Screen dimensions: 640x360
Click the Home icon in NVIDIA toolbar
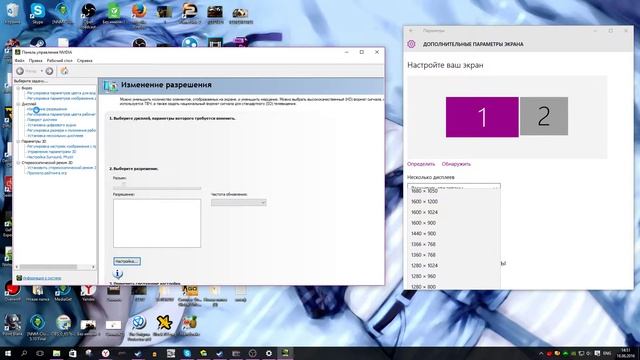64,71
